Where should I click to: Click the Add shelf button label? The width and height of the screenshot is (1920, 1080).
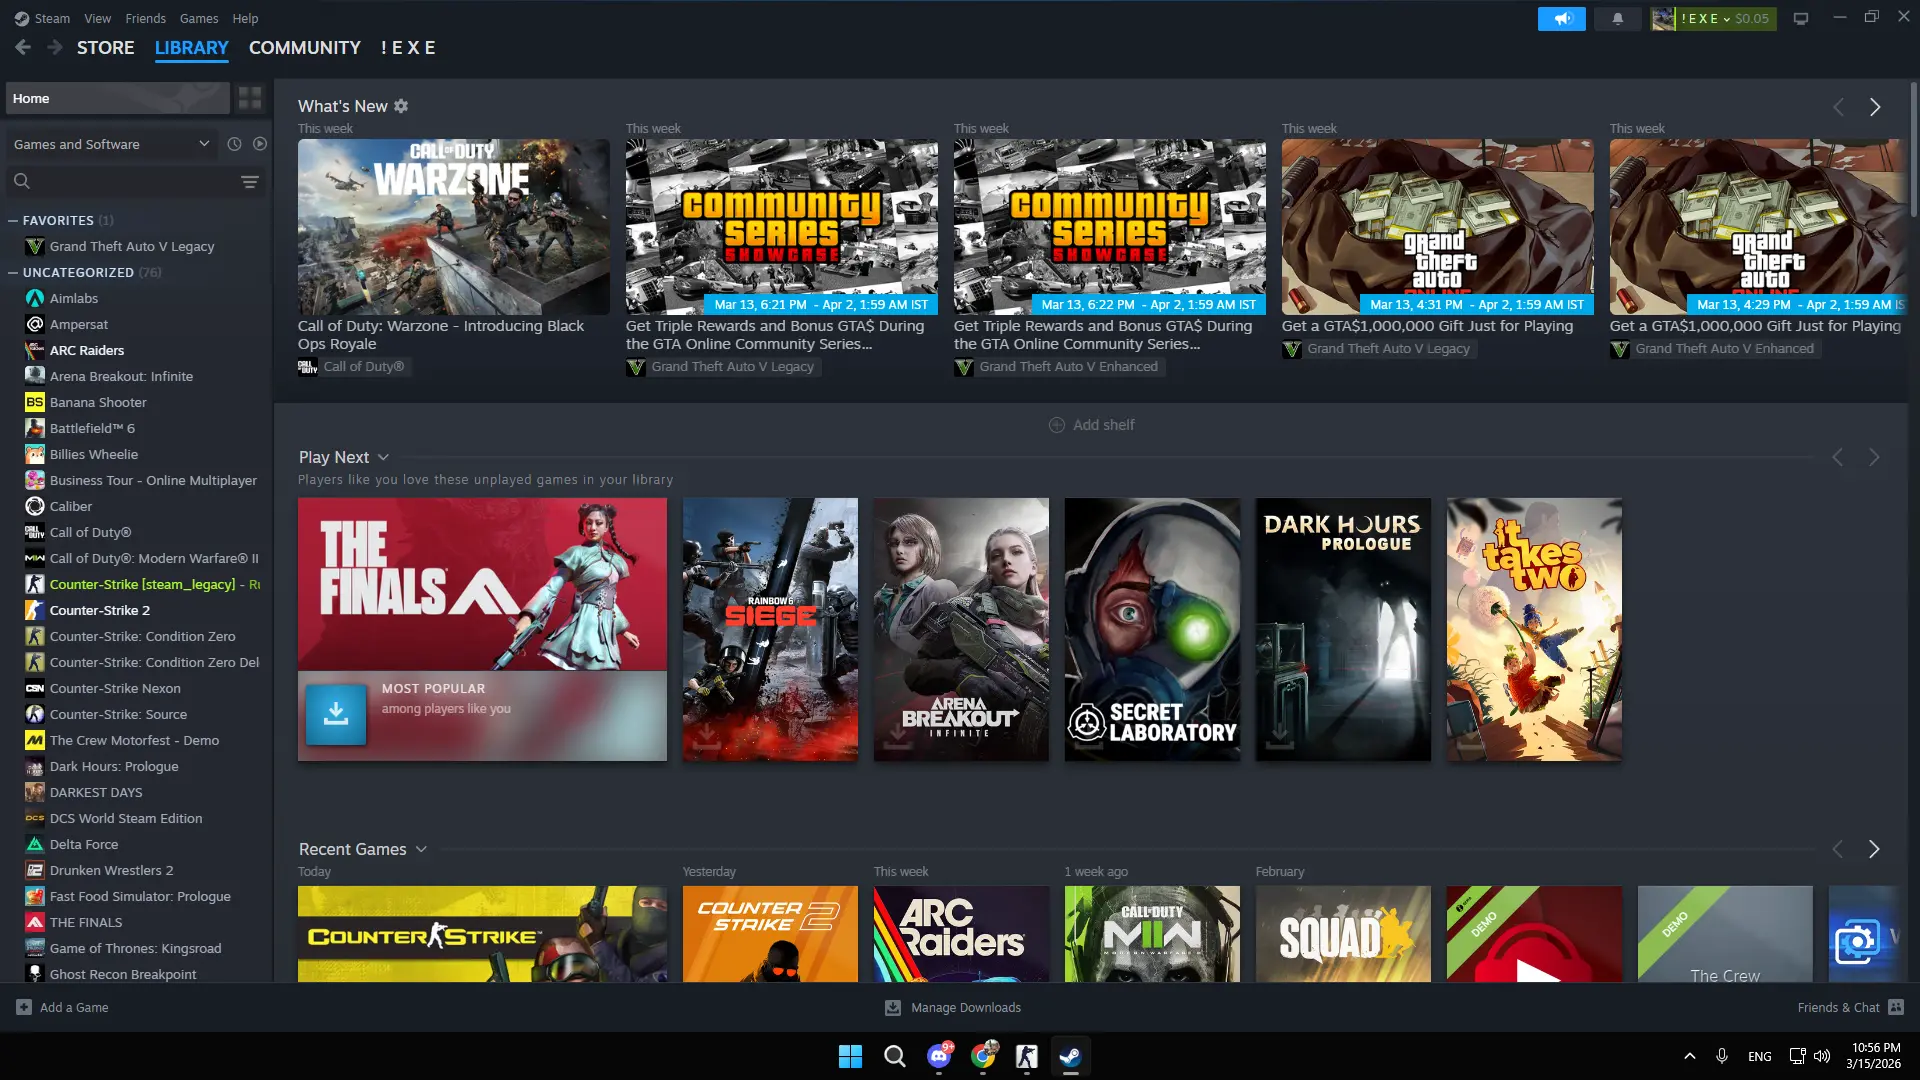(1104, 425)
